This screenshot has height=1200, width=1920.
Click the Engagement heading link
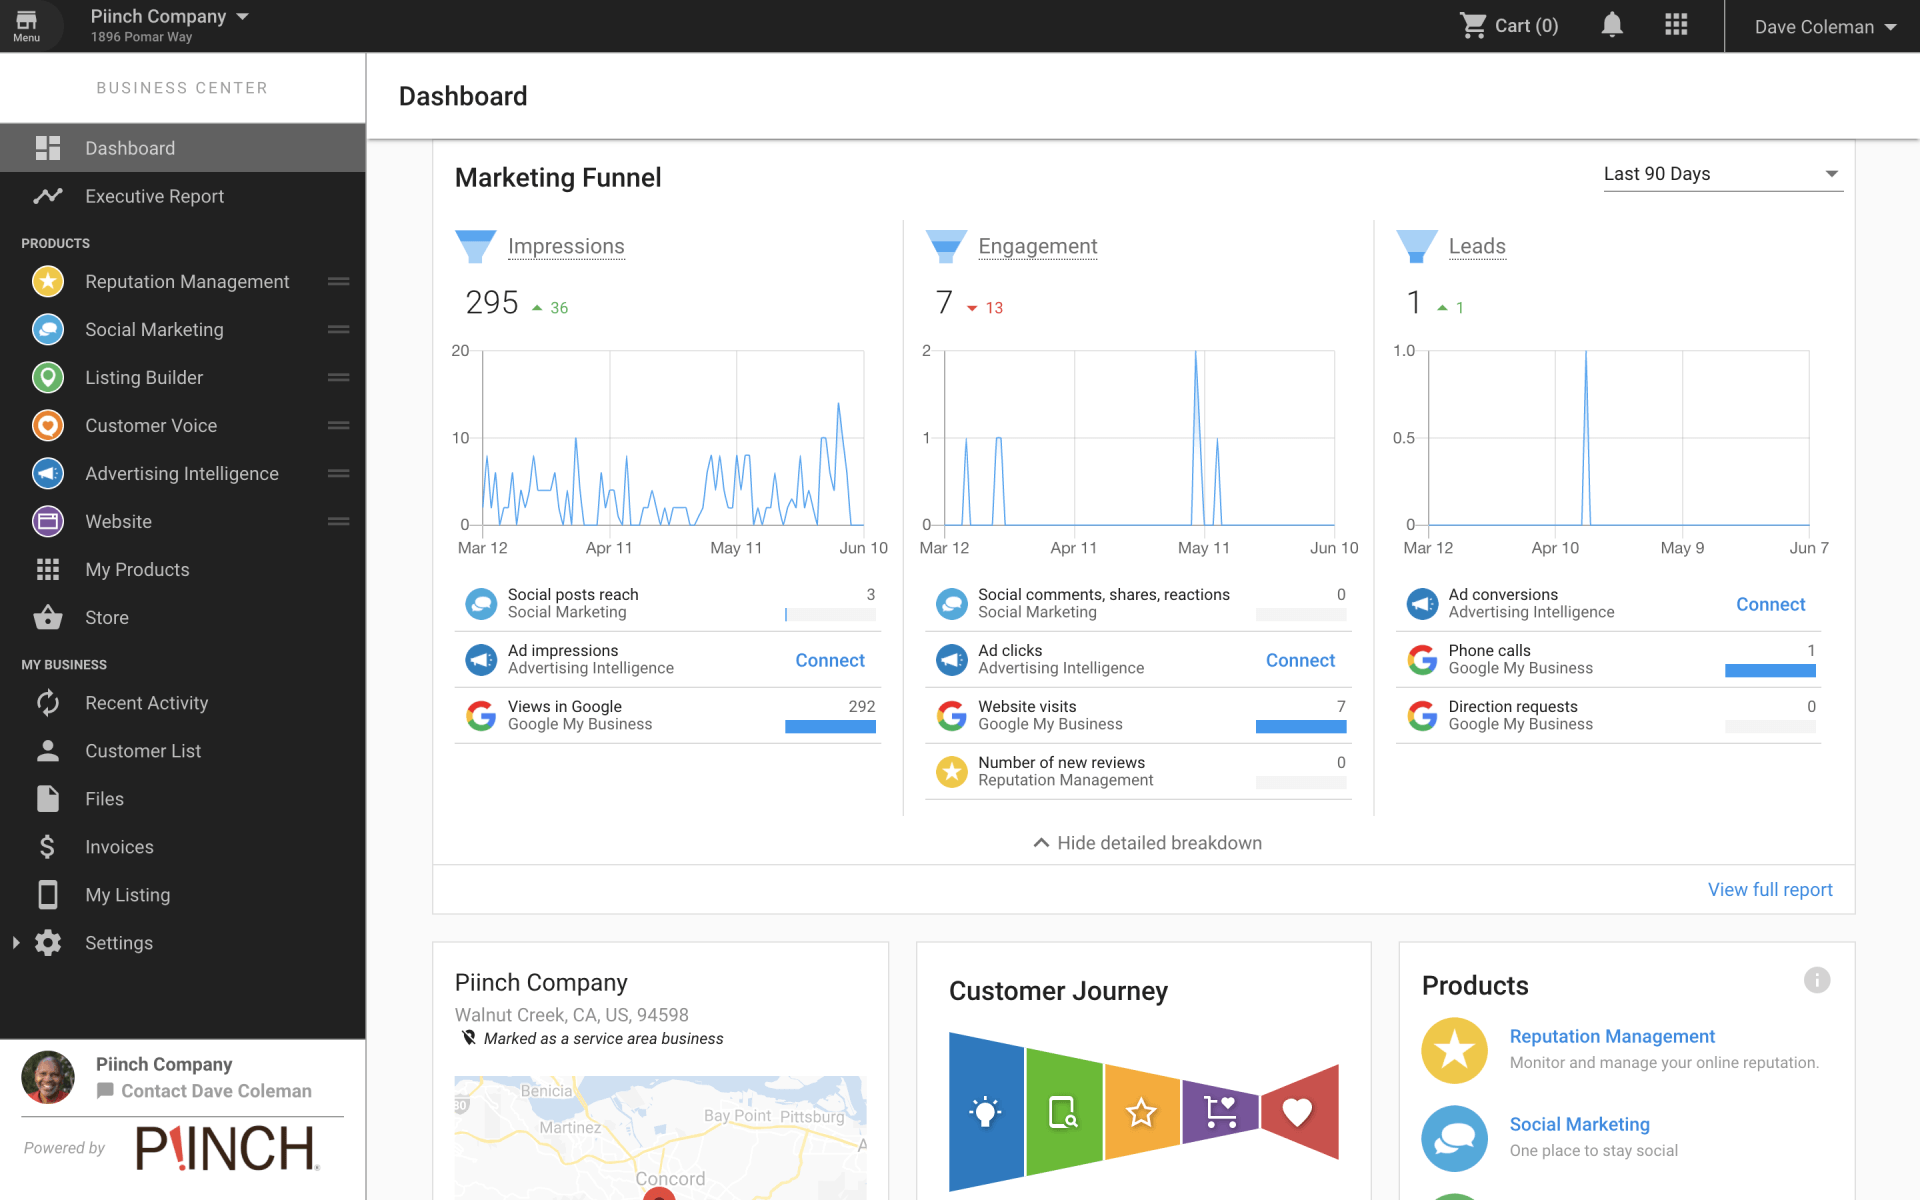(x=1037, y=246)
